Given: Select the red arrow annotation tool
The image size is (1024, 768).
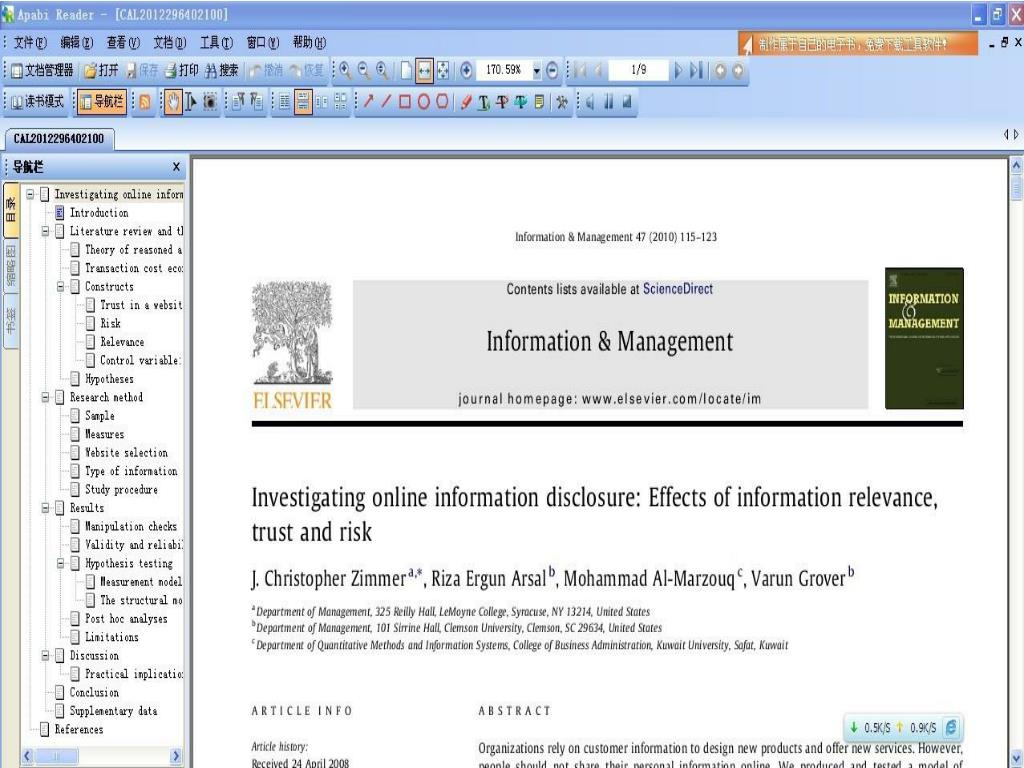Looking at the screenshot, I should [x=368, y=101].
